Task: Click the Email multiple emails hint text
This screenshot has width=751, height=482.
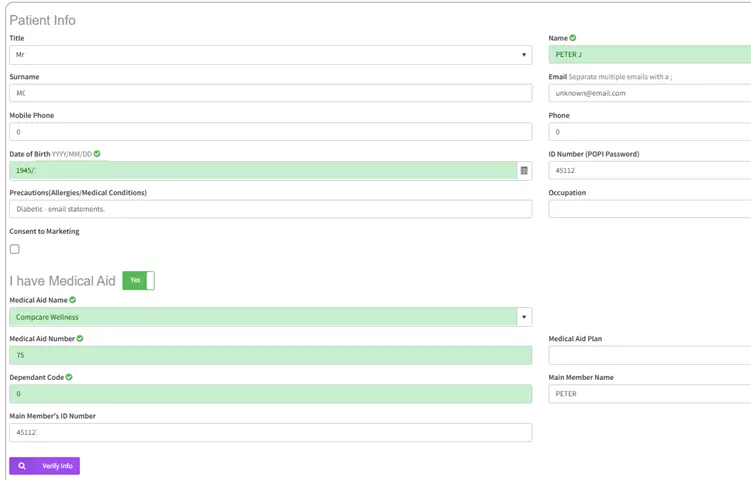Action: pyautogui.click(x=620, y=77)
